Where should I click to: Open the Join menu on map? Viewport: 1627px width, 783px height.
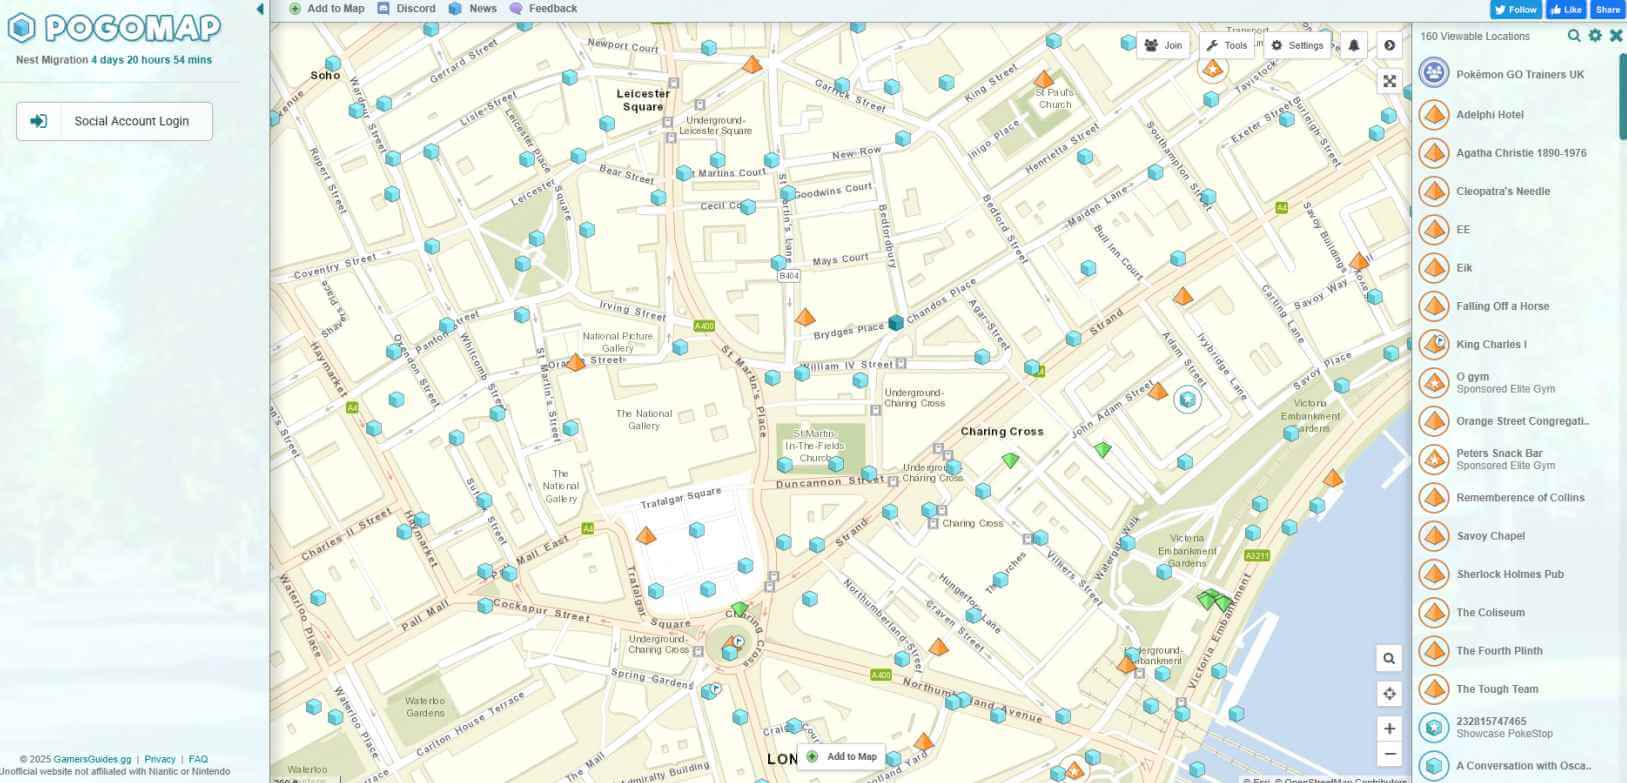[x=1163, y=45]
